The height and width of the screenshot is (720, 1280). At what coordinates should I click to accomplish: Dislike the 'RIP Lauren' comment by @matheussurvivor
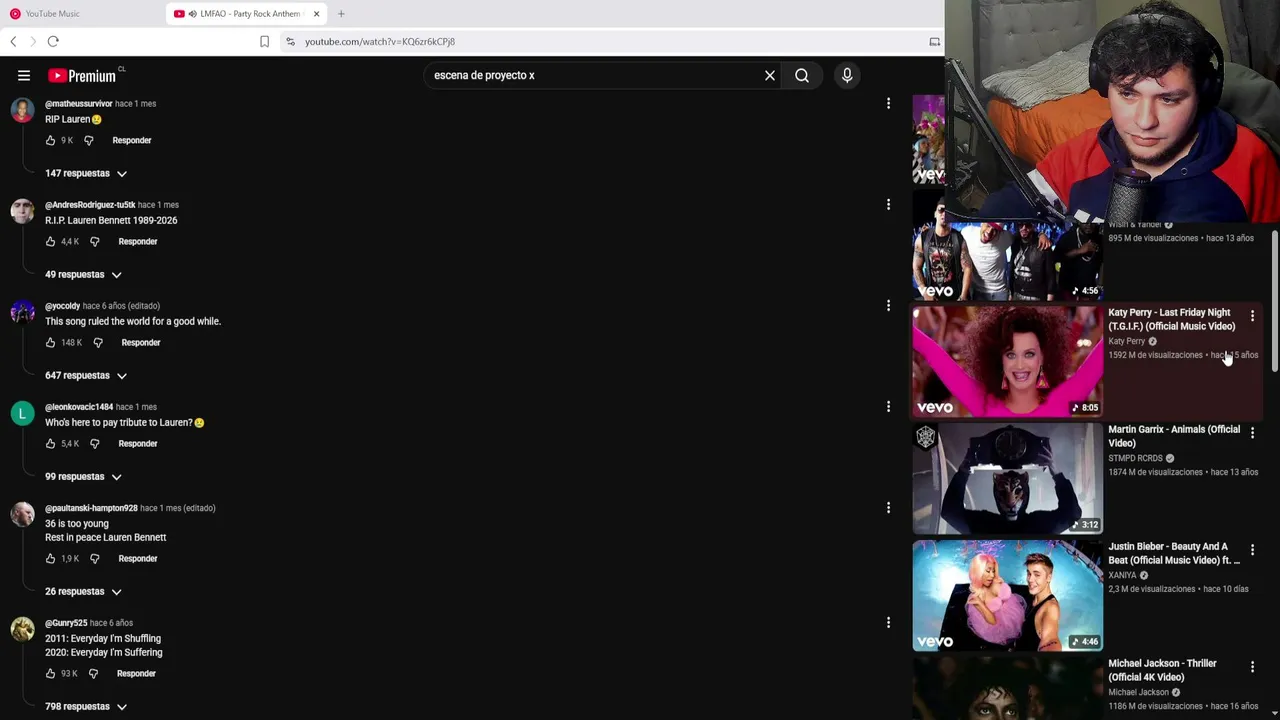[x=88, y=140]
